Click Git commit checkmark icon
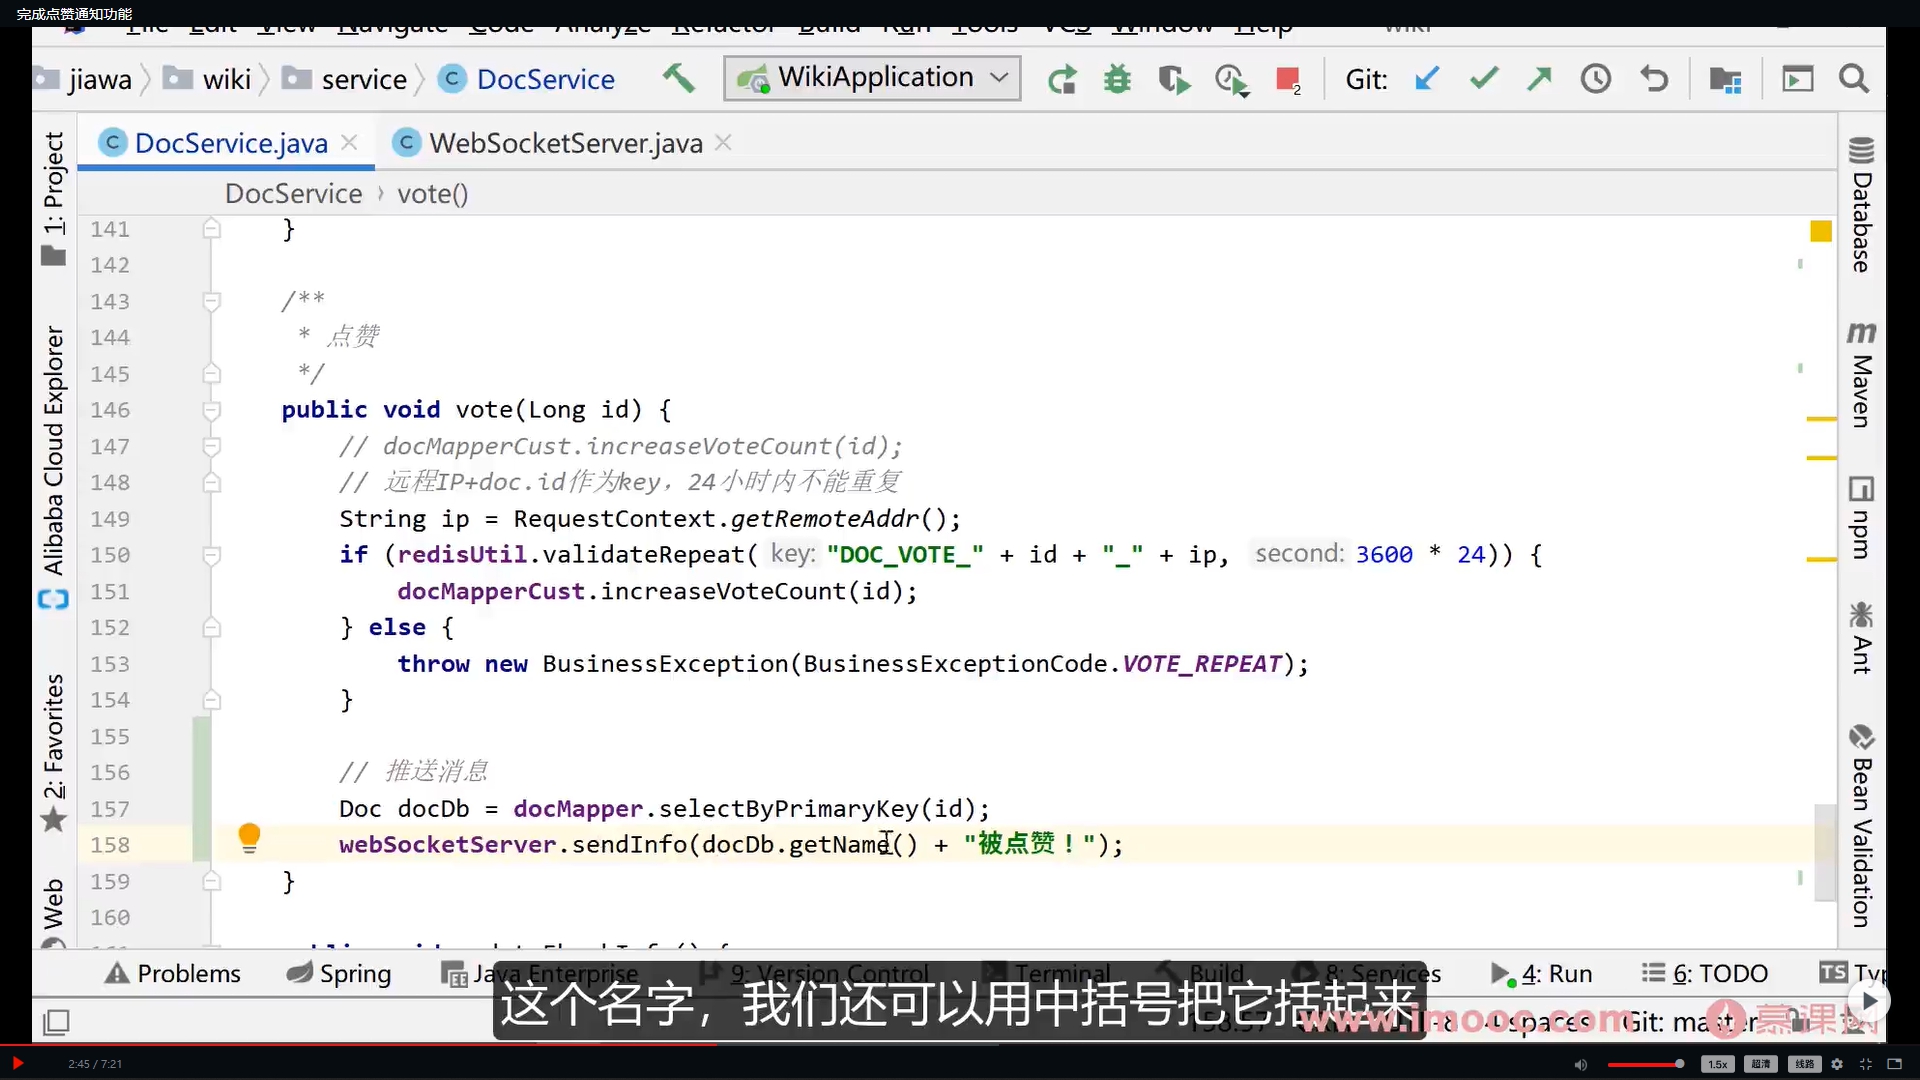Viewport: 1920px width, 1080px height. [1483, 78]
